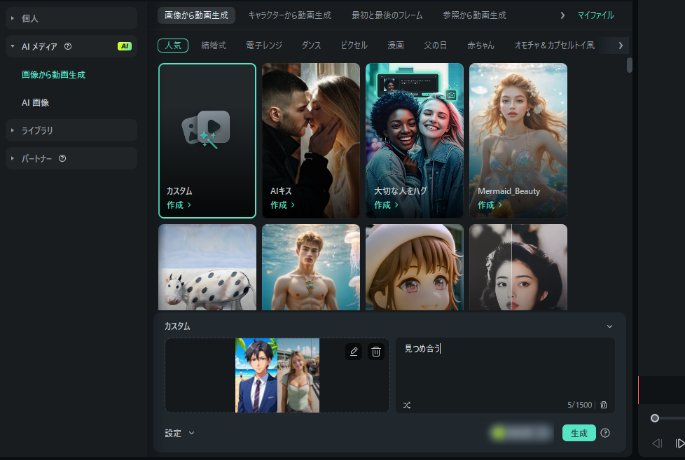Select 父の日 category tag
The image size is (685, 460).
(x=435, y=45)
